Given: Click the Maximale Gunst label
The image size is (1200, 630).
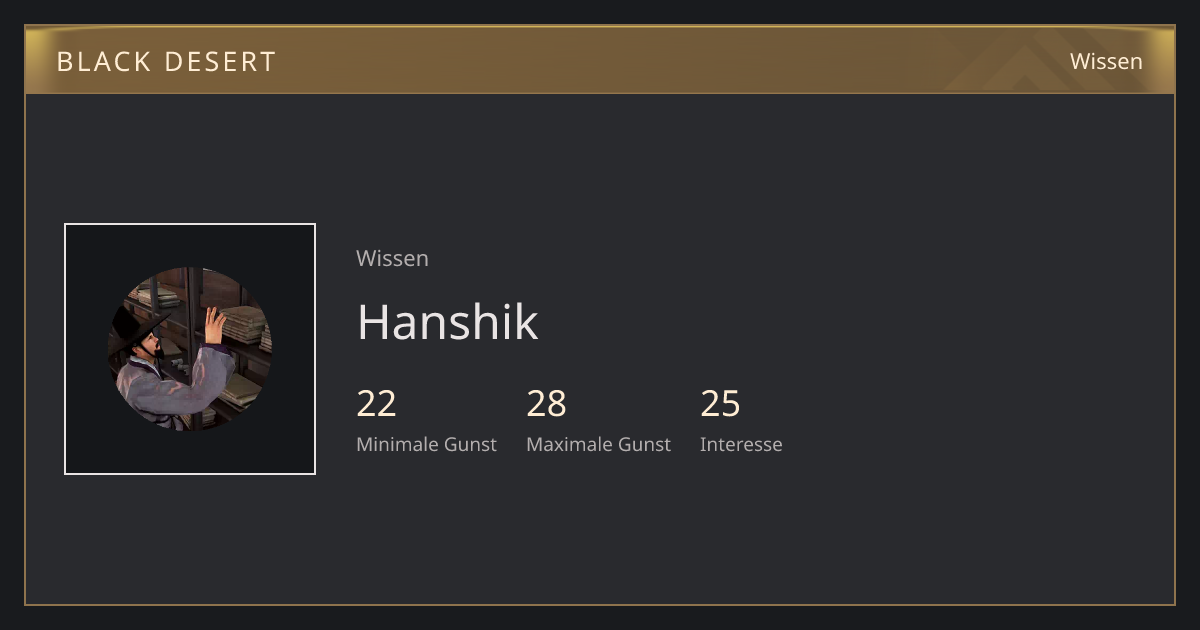Looking at the screenshot, I should 598,444.
